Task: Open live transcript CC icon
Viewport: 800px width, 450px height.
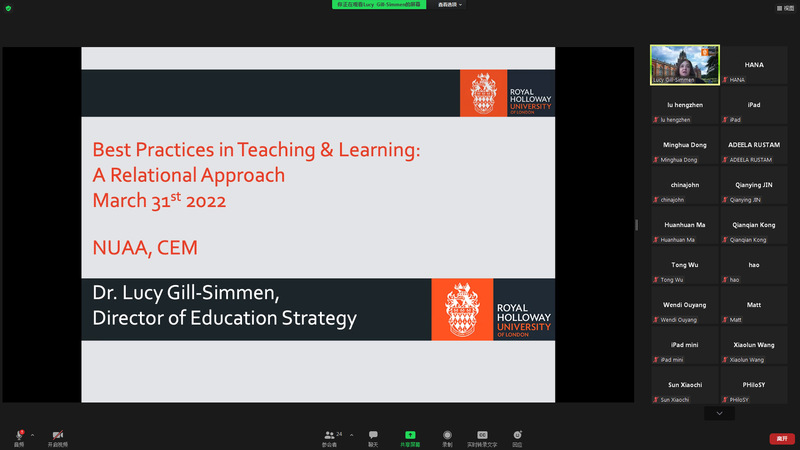Action: 482,436
